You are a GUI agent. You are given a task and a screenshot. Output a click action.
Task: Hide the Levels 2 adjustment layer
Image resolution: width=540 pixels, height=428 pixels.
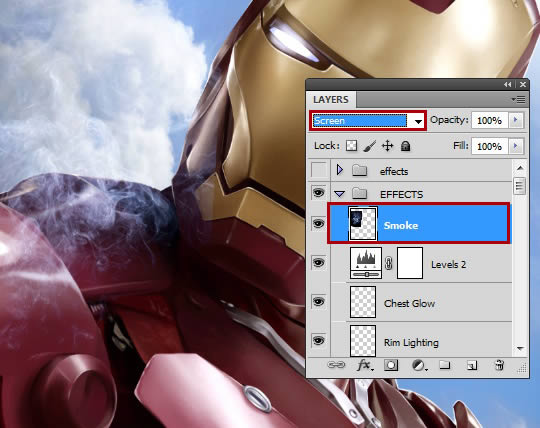click(x=318, y=263)
